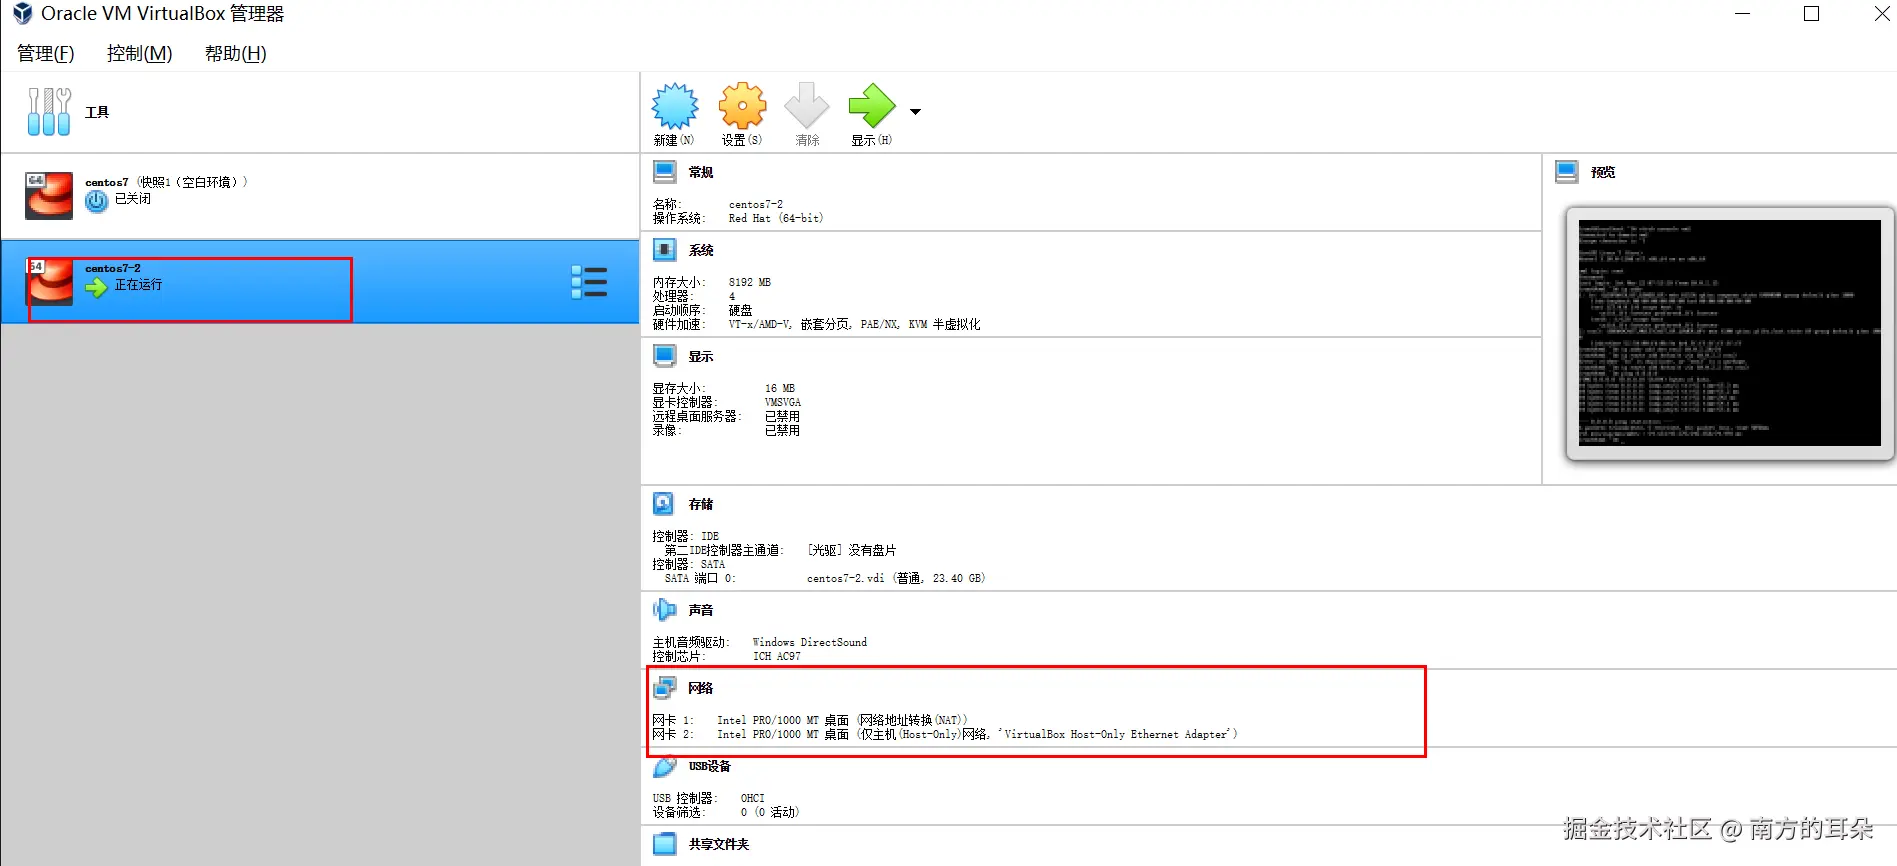Click the VM name centos7-2 in General

756,204
